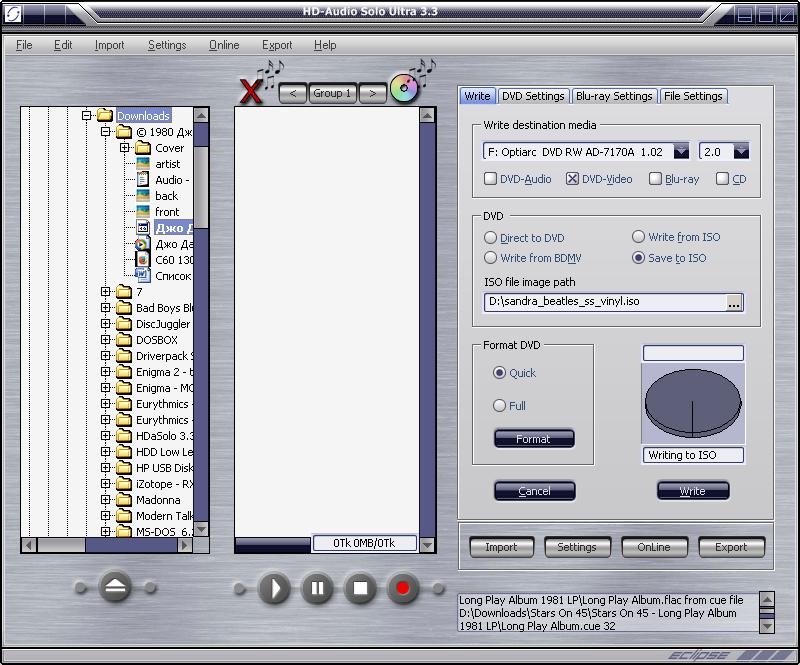
Task: Expand the 7 folder node
Action: pyautogui.click(x=106, y=292)
